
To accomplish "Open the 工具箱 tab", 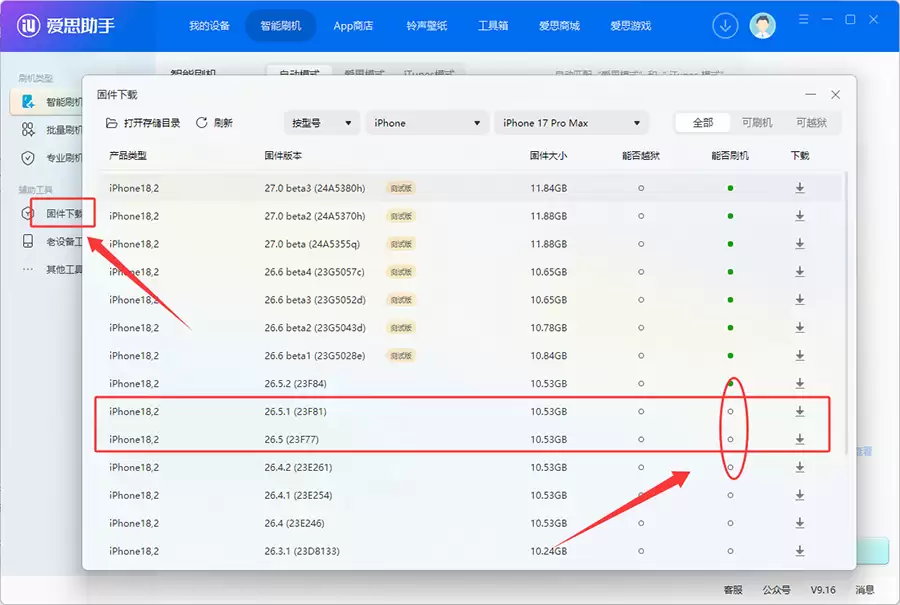I will pos(493,26).
